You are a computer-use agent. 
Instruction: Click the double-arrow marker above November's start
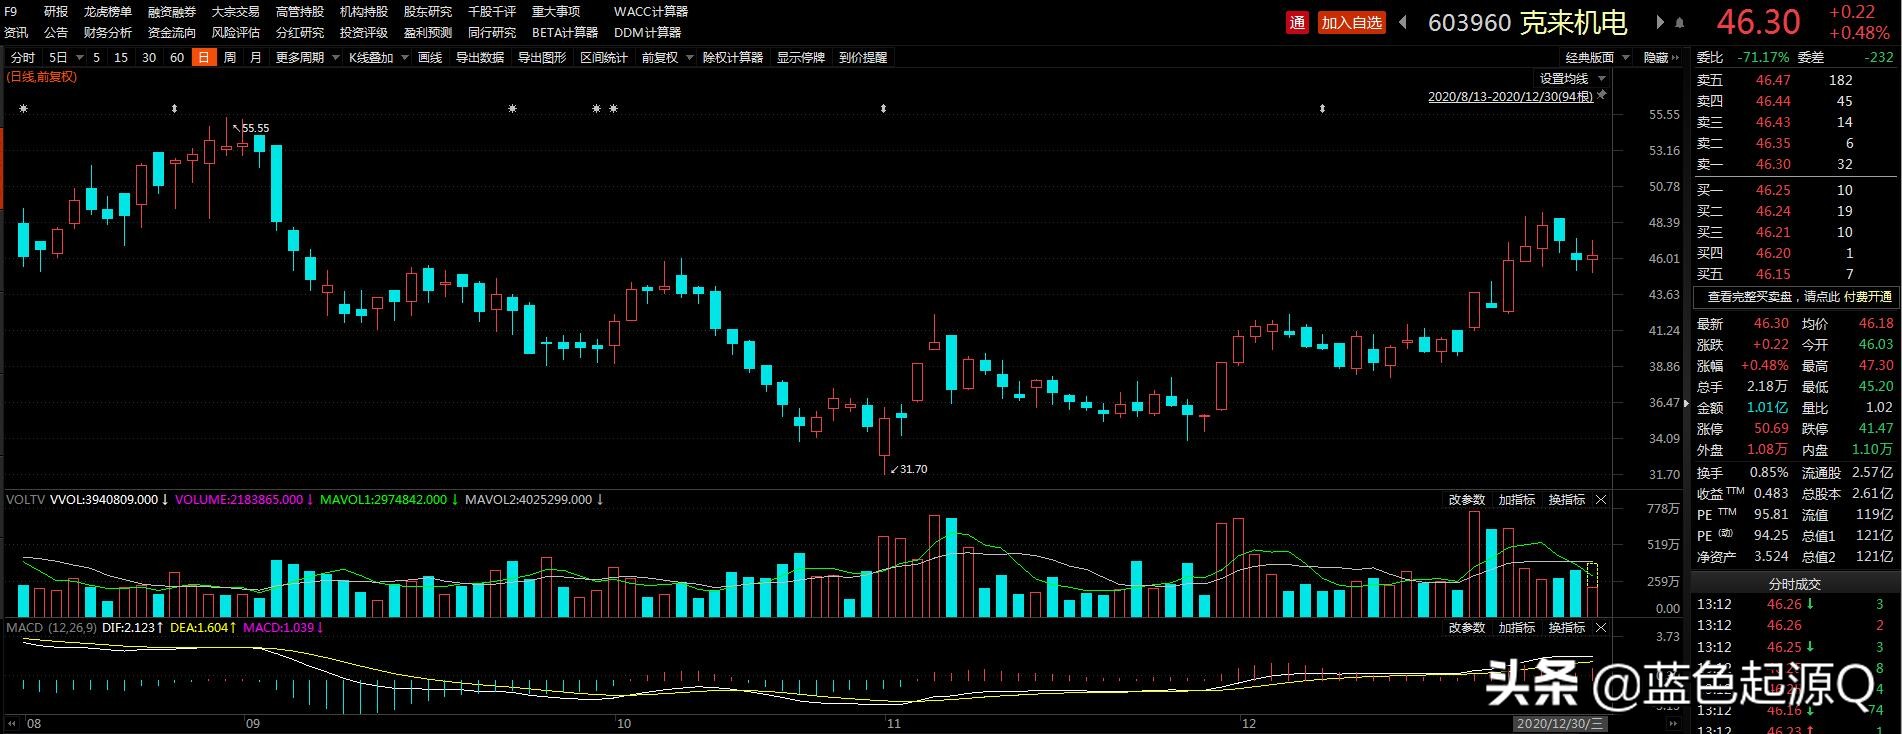[x=884, y=109]
